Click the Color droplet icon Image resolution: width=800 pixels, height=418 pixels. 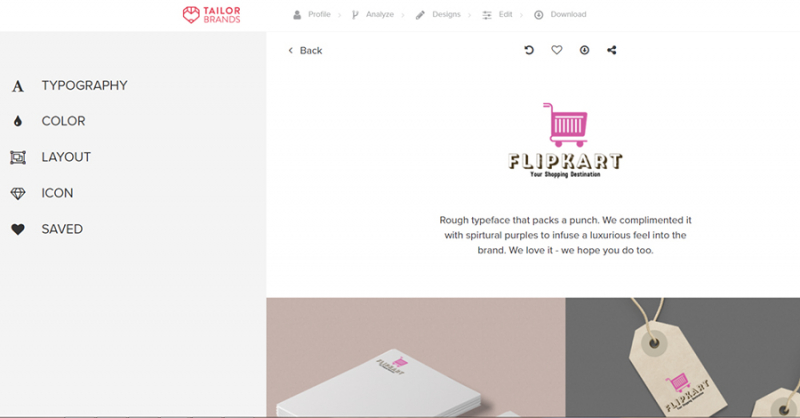pos(18,121)
